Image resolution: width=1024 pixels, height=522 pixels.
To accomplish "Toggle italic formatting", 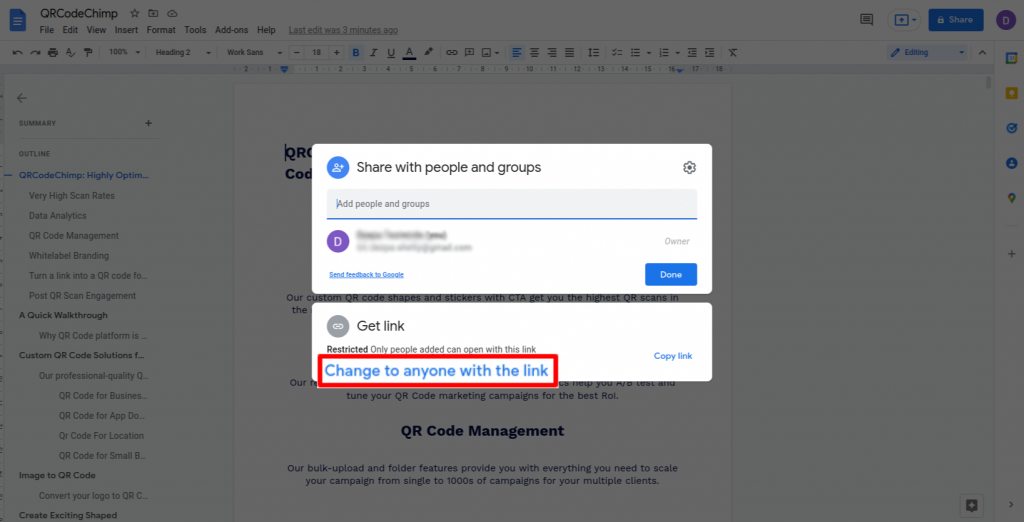I will [x=373, y=52].
